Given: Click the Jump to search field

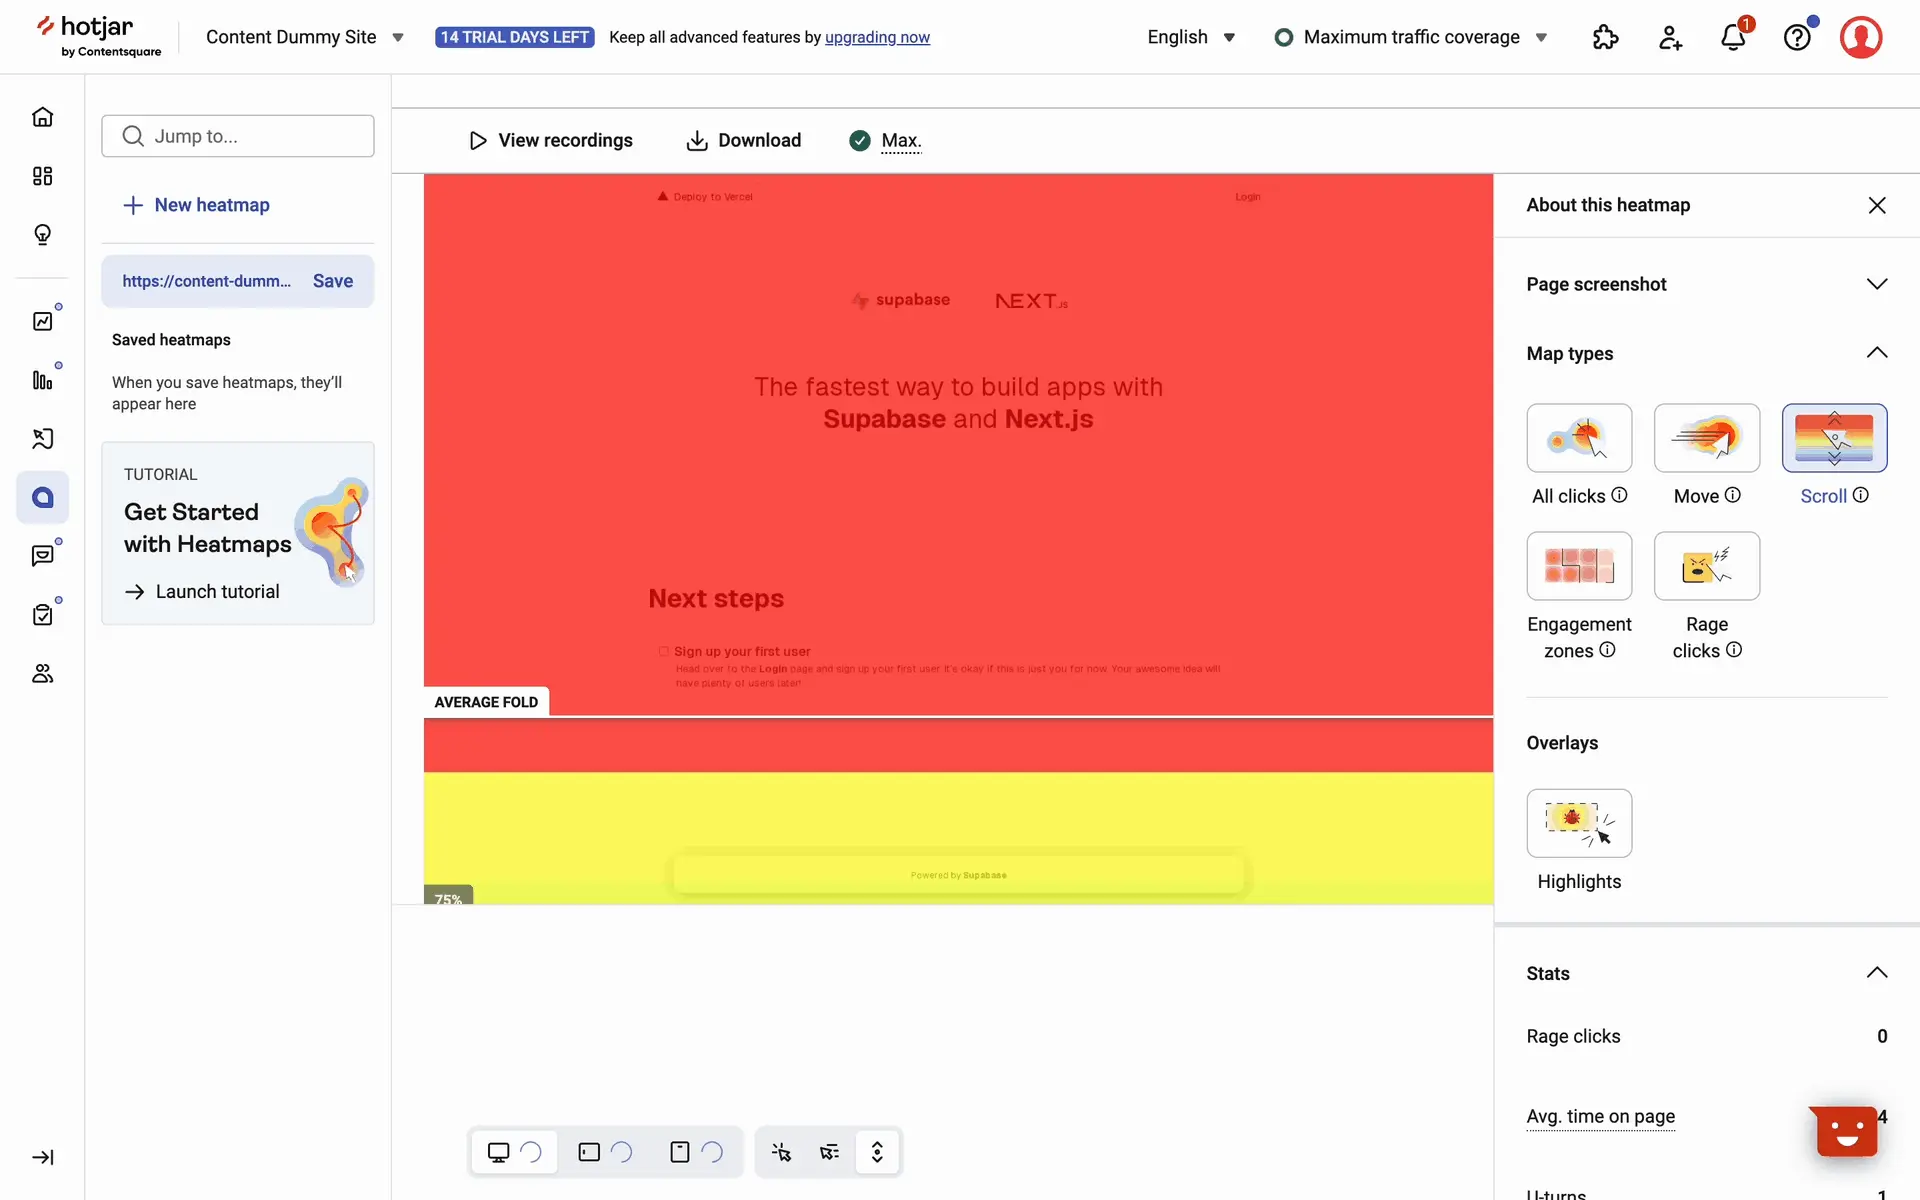Looking at the screenshot, I should coord(238,136).
